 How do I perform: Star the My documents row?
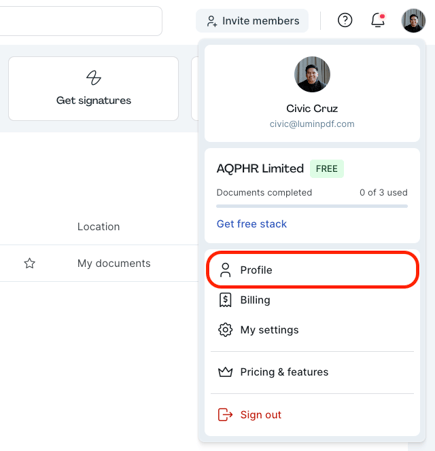(x=30, y=263)
